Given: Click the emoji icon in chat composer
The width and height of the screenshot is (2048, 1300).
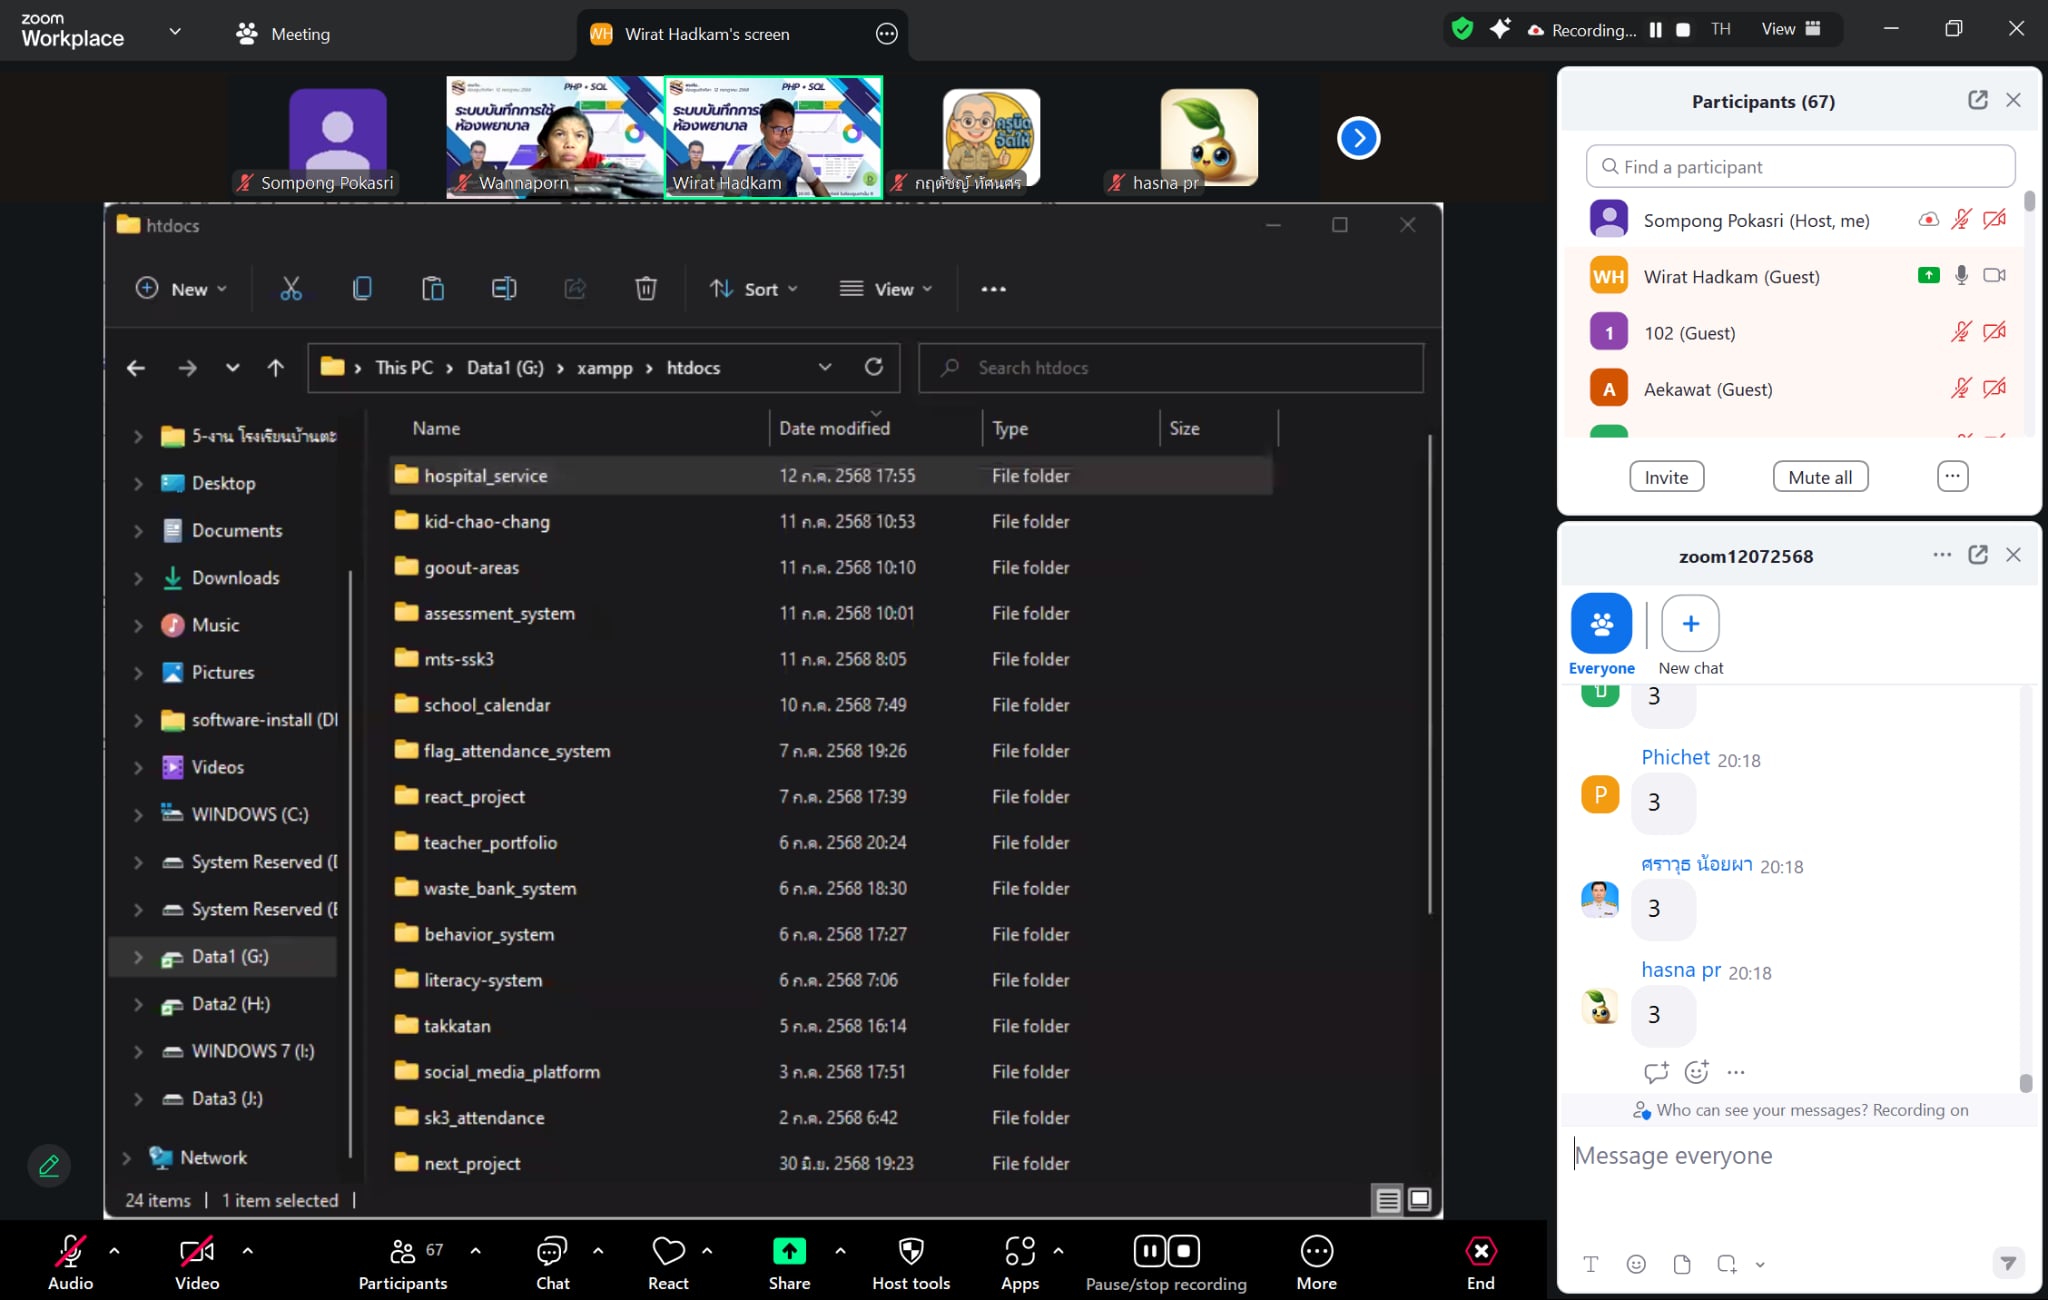Looking at the screenshot, I should pyautogui.click(x=1636, y=1264).
